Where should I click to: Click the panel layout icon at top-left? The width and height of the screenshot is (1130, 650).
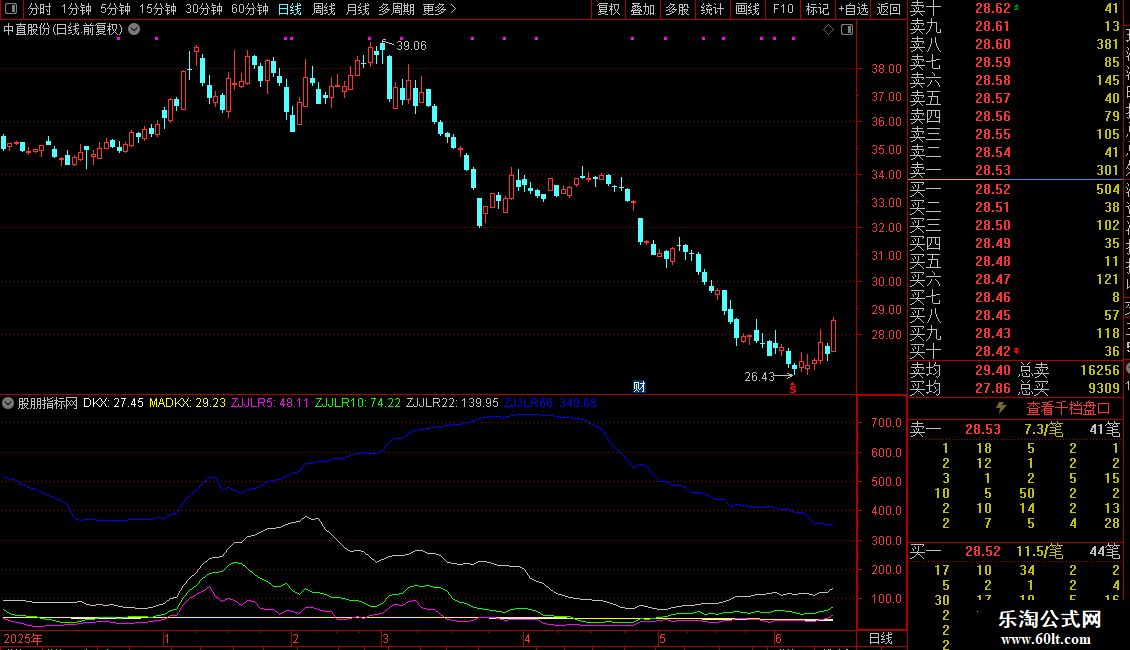coord(12,9)
